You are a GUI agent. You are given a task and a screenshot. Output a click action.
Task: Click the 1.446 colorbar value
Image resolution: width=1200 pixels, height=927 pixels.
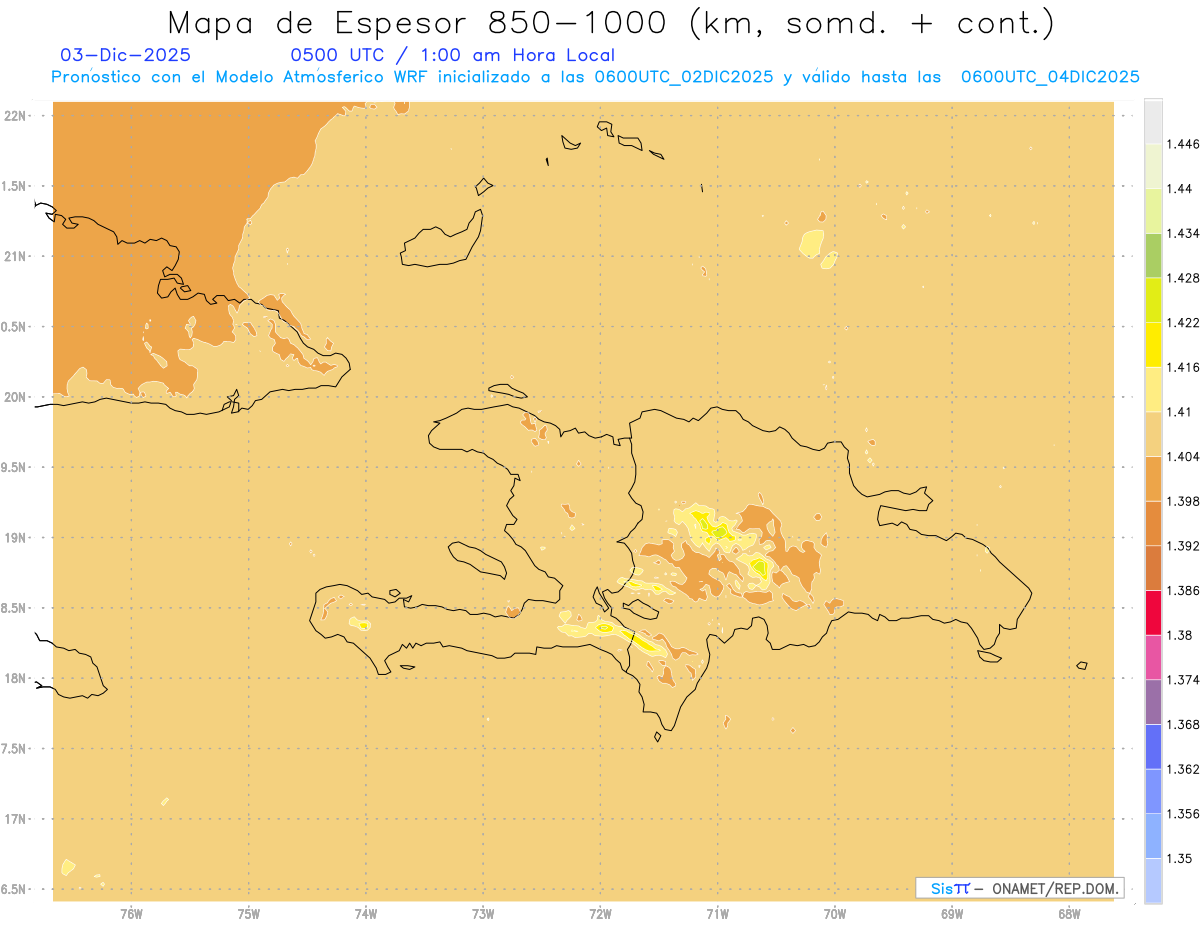(x=1183, y=144)
